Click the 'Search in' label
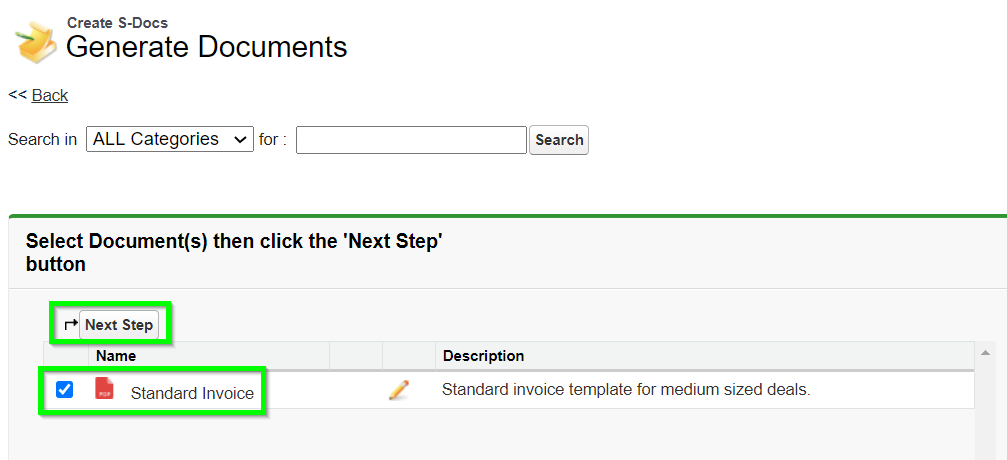1007x460 pixels. (x=42, y=139)
